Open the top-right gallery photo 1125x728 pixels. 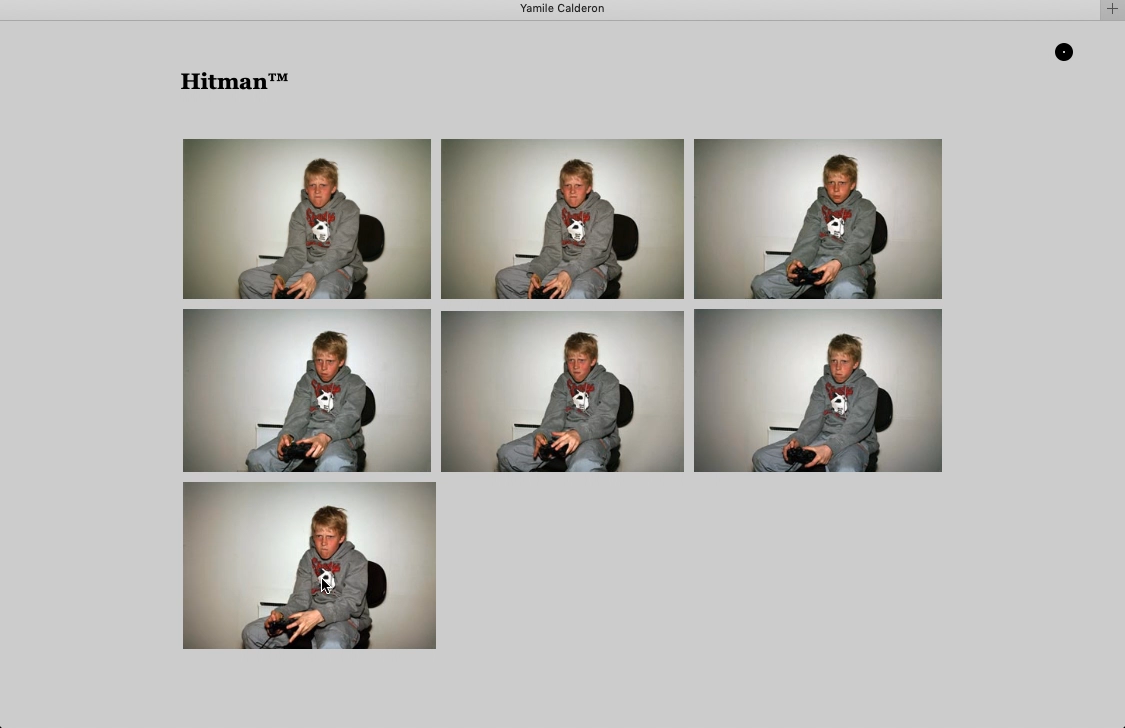point(818,219)
